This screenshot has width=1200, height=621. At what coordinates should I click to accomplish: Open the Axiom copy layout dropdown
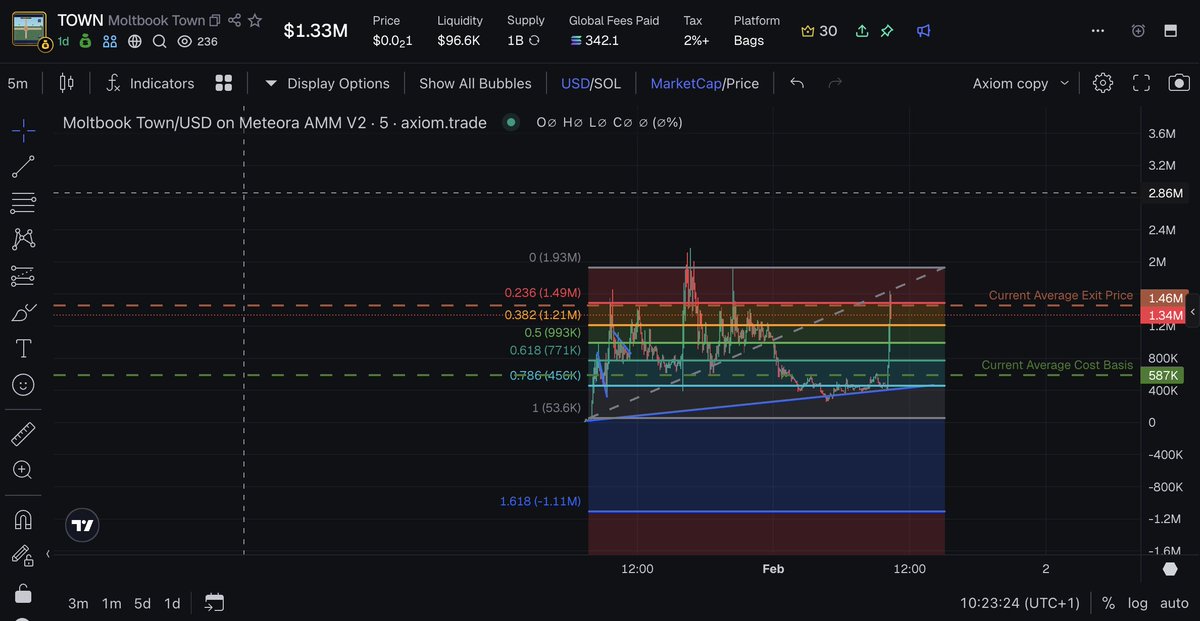pos(1020,83)
